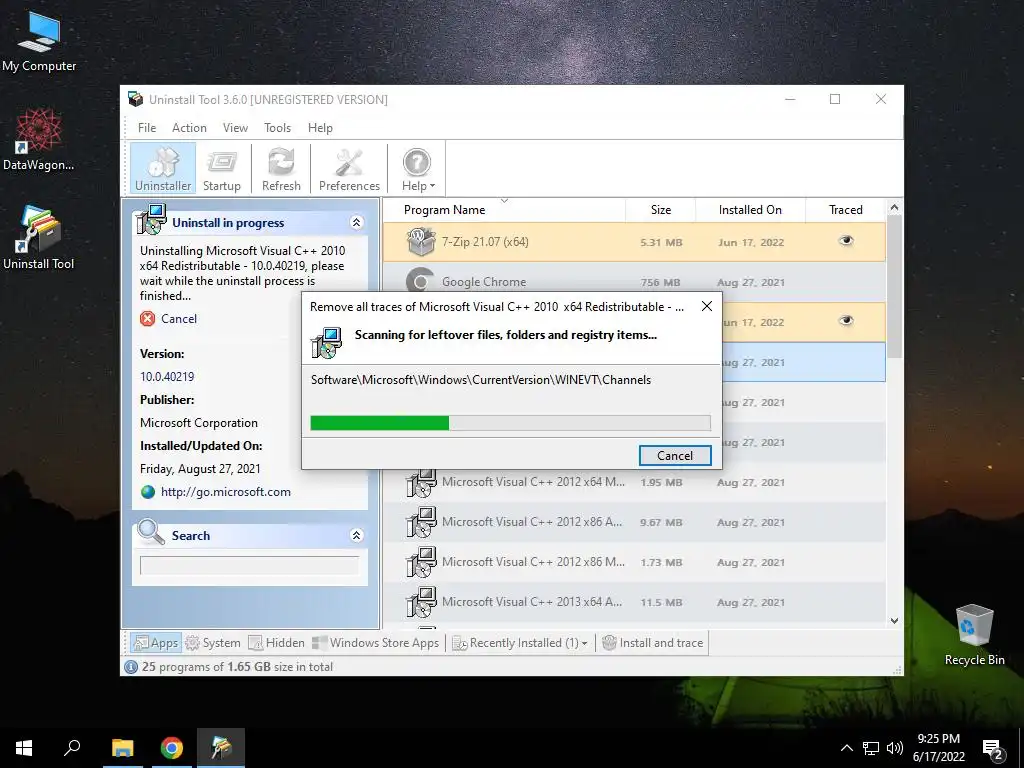Screen dimensions: 1024x768
Task: Click the icon of Visual C++ 2012 x86 A...
Action: [421, 522]
